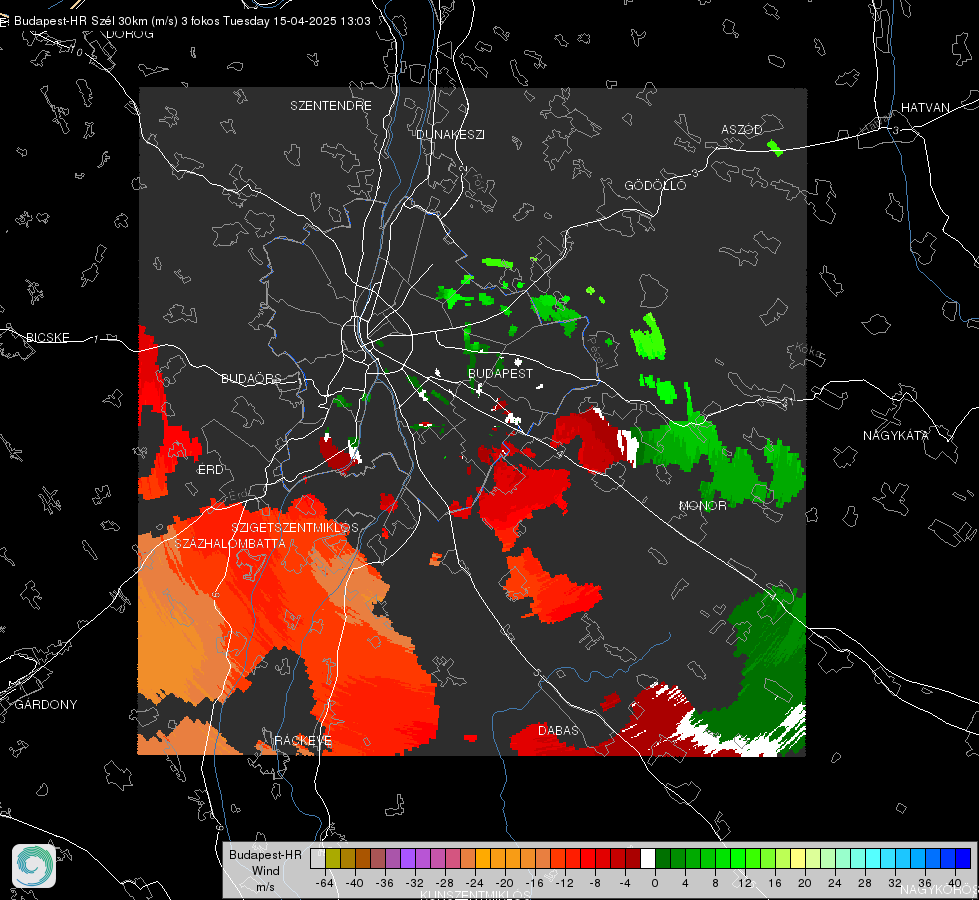The height and width of the screenshot is (900, 979).
Task: Click the GÁRDONY town label
Action: tap(46, 705)
